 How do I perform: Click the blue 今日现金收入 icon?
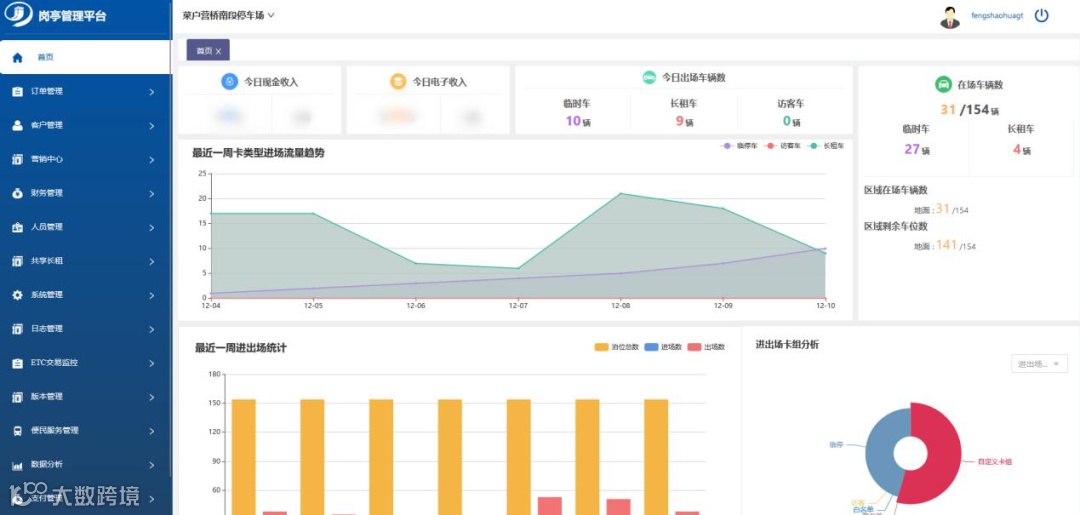[x=229, y=81]
